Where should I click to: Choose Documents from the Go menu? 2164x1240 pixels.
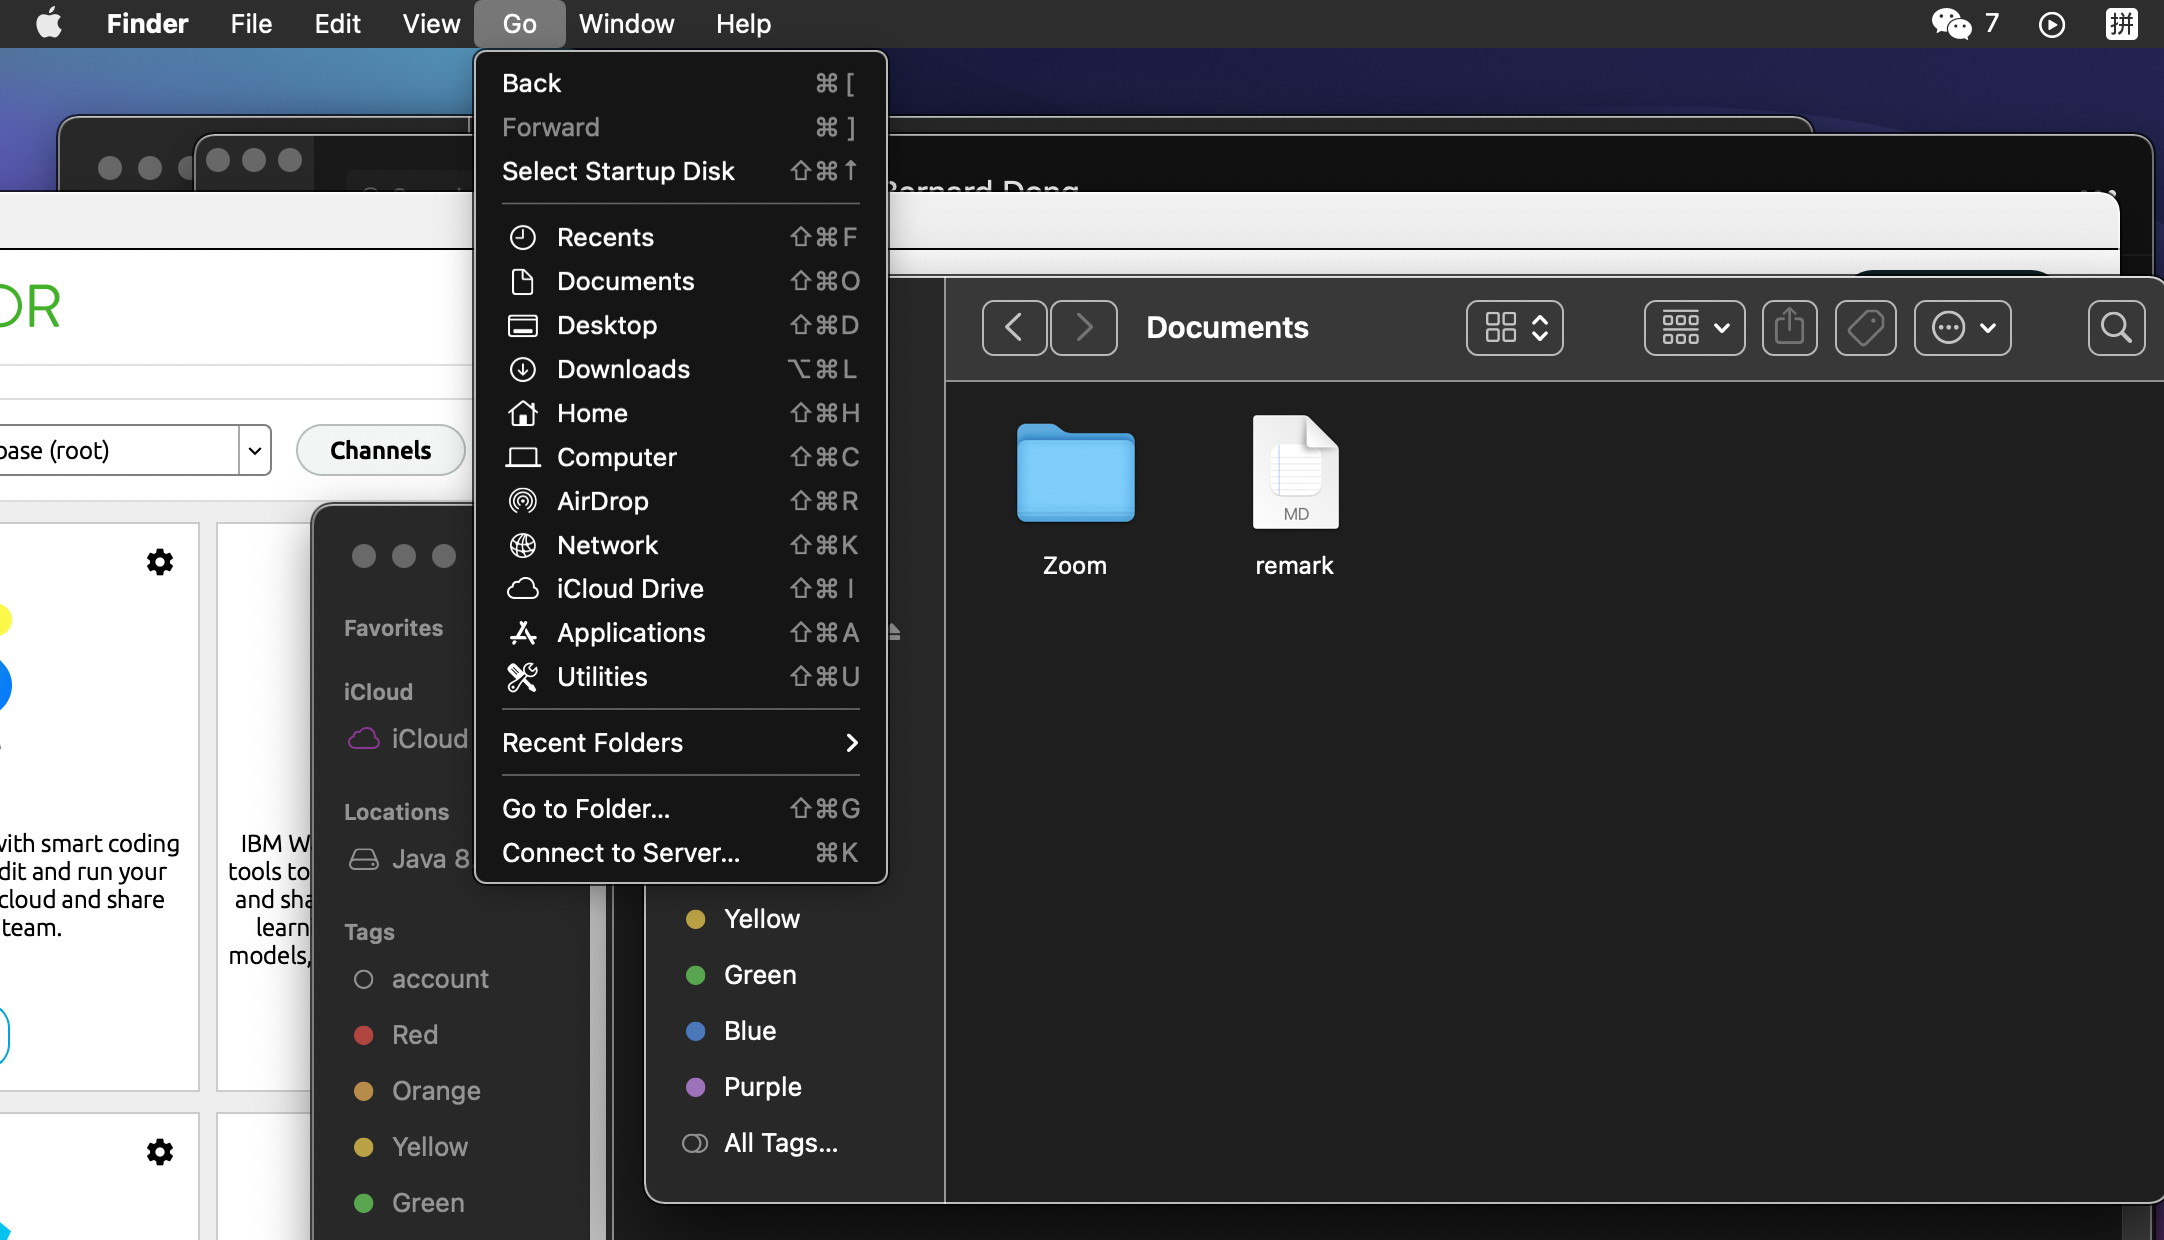point(680,281)
